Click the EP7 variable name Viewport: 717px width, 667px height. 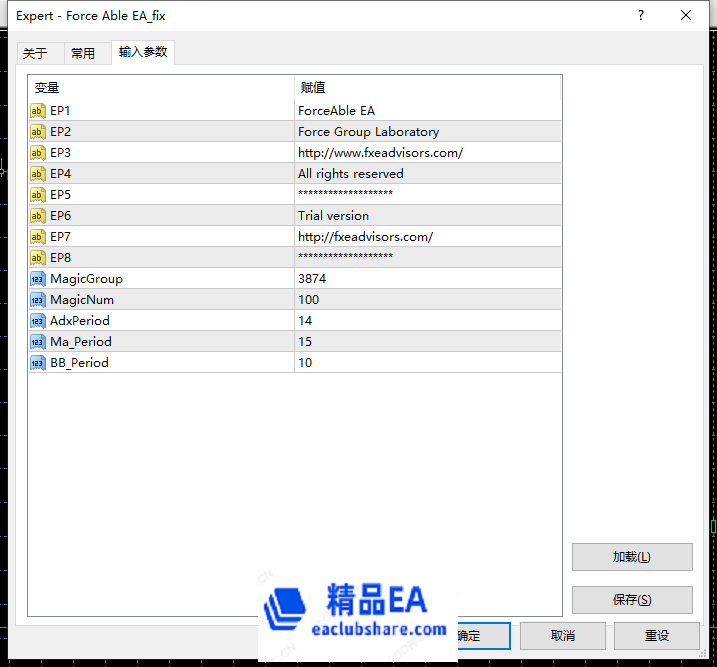[x=60, y=237]
